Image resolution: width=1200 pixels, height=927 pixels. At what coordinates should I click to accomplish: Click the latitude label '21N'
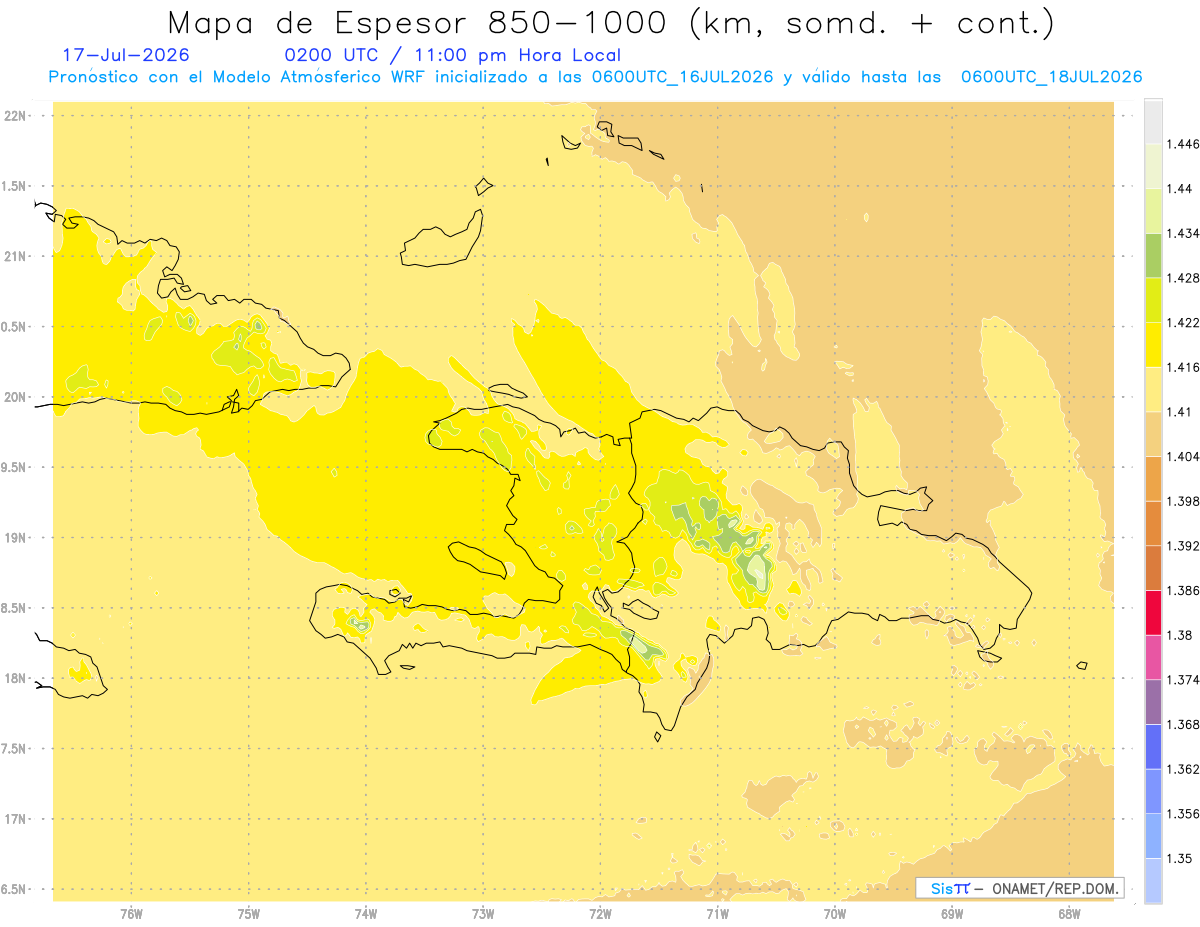[14, 256]
